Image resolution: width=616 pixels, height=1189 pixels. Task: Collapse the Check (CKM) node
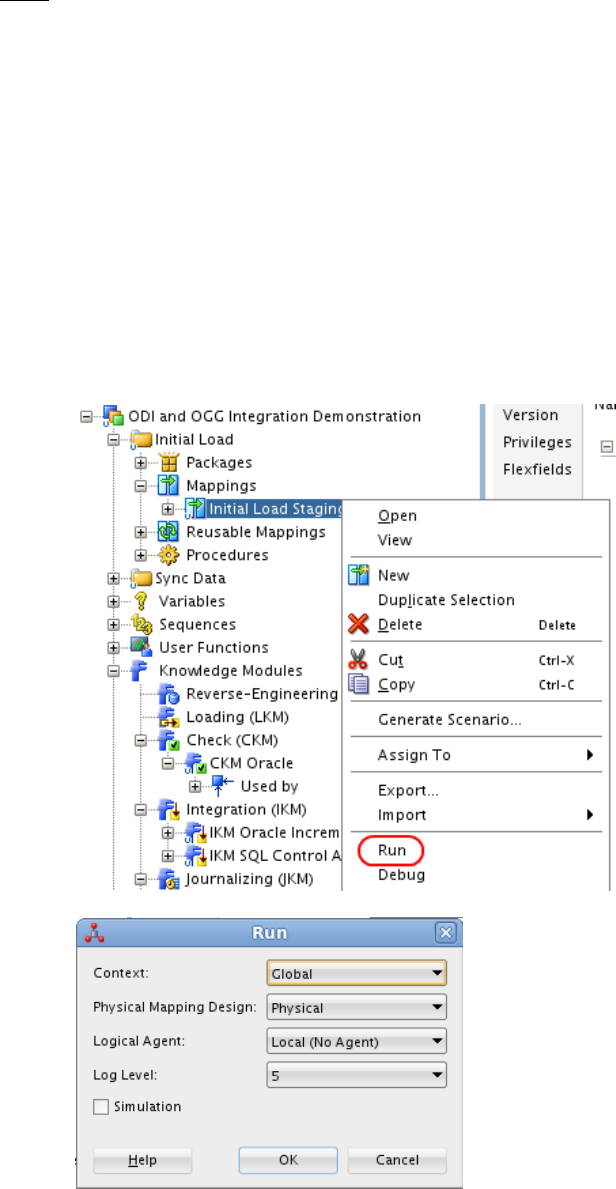tap(140, 741)
